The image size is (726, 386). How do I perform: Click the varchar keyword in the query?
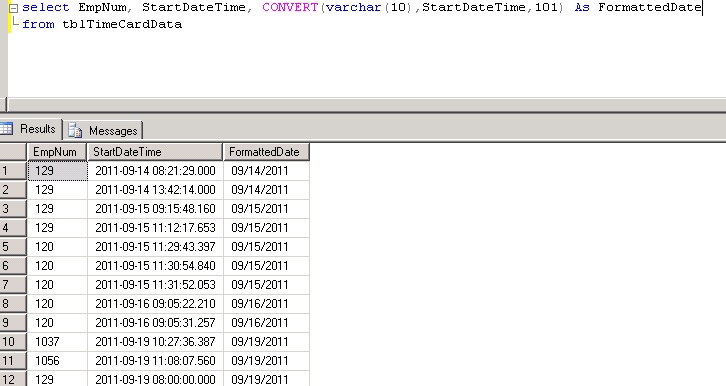pos(353,7)
